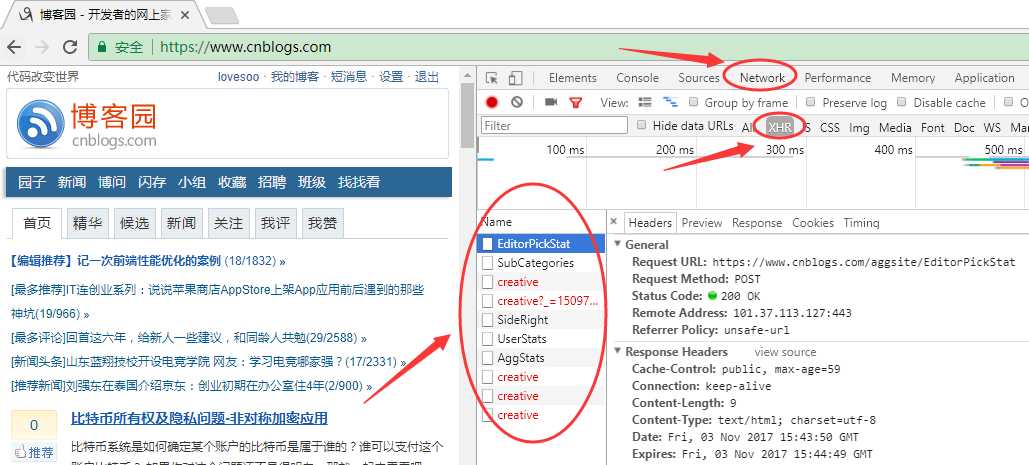This screenshot has height=465, width=1029.
Task: Switch to the 候选 page tab
Action: click(135, 224)
